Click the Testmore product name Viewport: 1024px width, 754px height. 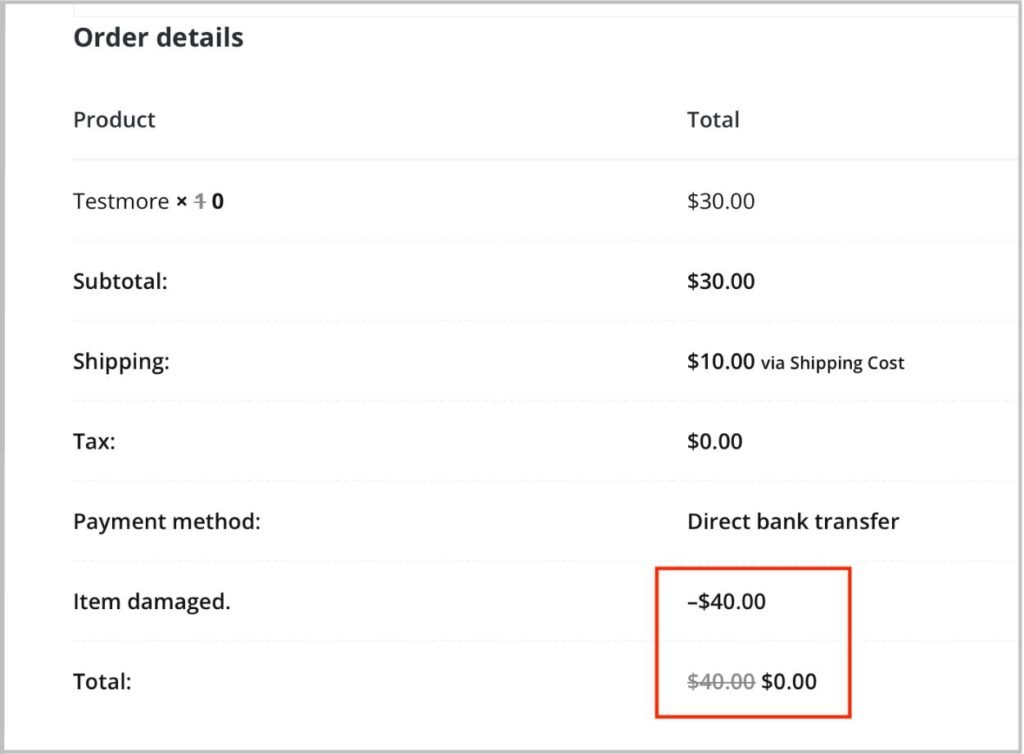click(x=121, y=201)
